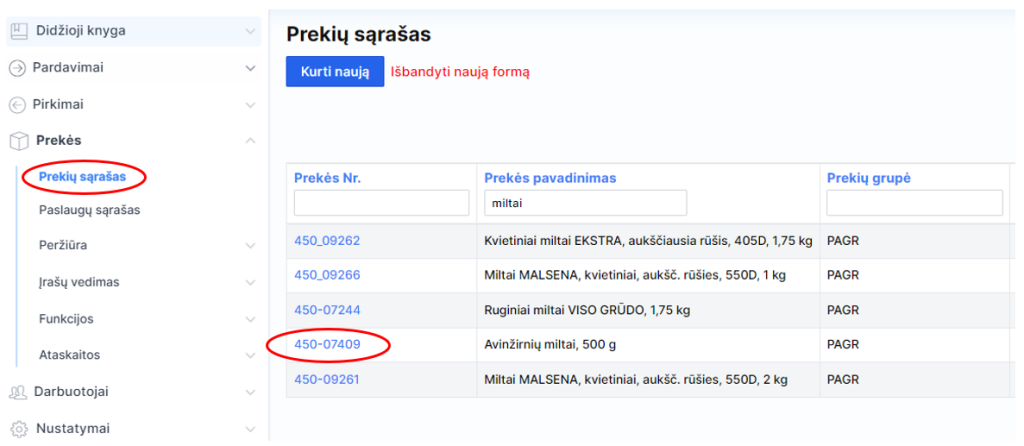The image size is (1024, 446).
Task: Click the Pirkimai arrow icon
Action: tap(17, 104)
